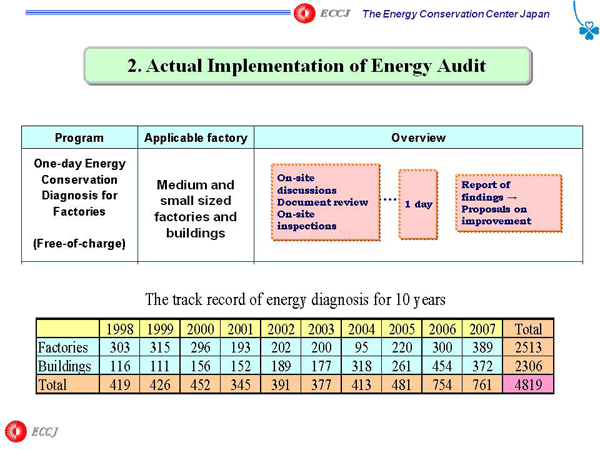
Task: Select the Total row 2004 value '413'
Action: pos(362,384)
